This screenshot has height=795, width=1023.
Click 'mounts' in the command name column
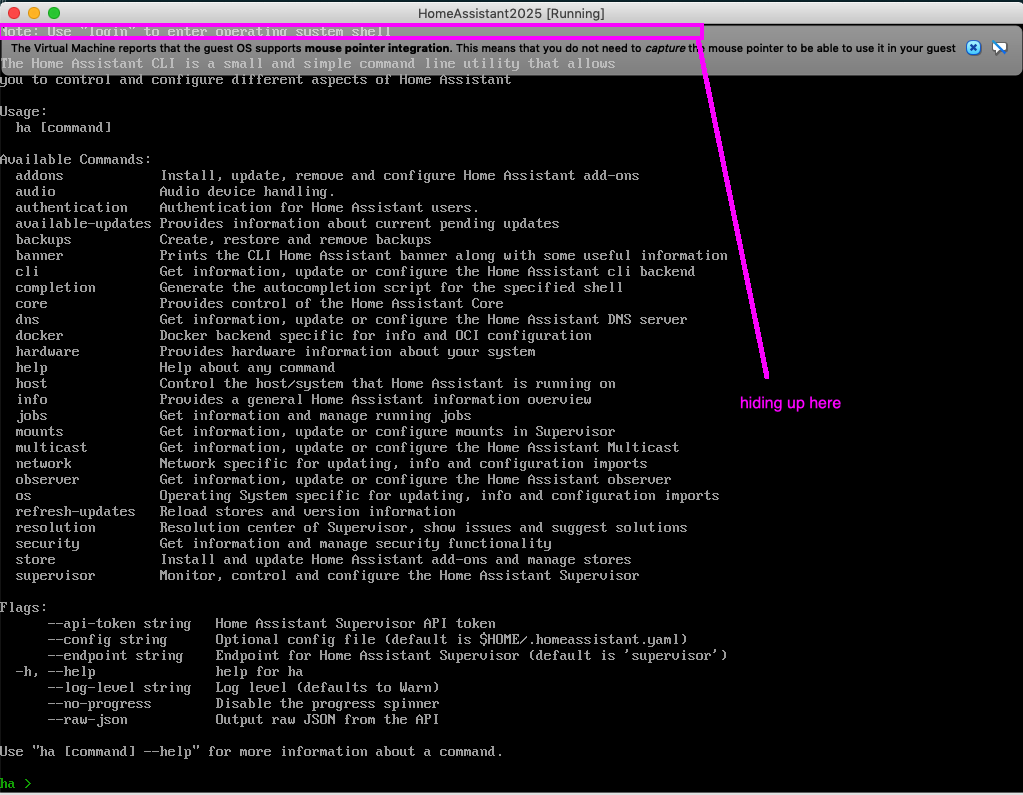pyautogui.click(x=39, y=431)
